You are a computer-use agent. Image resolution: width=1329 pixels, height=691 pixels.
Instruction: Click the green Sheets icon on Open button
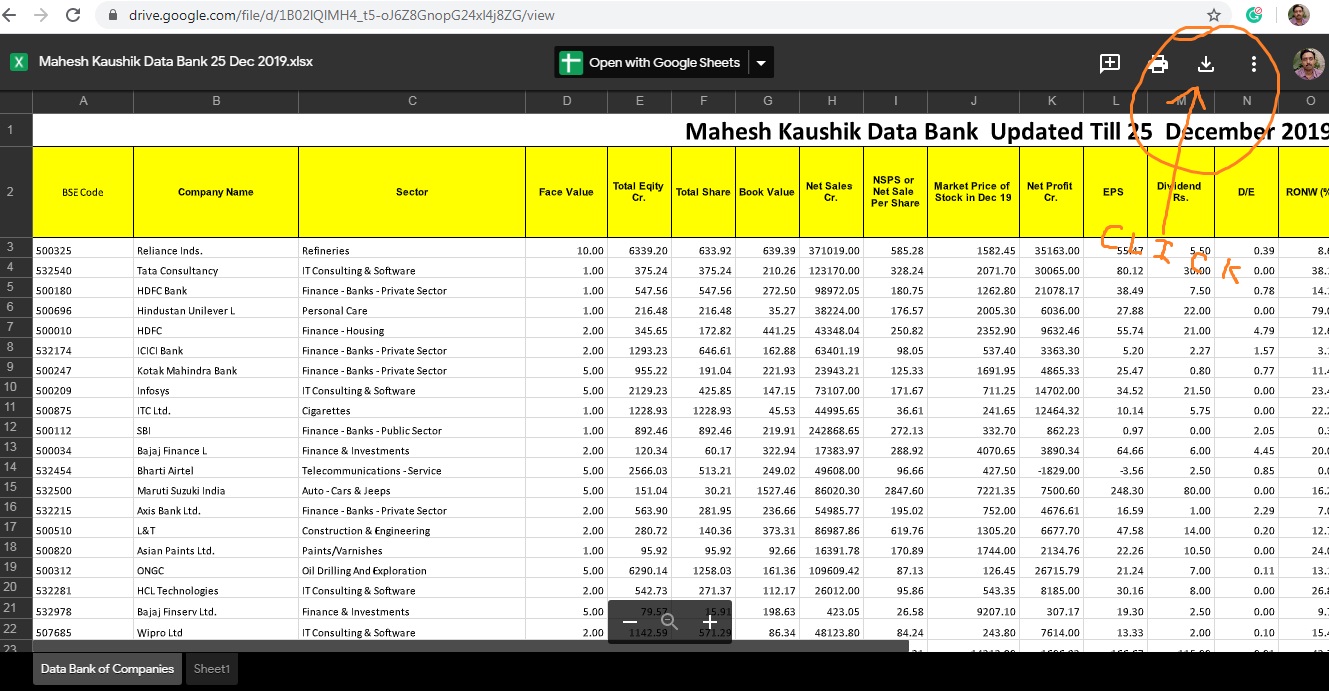coord(570,61)
